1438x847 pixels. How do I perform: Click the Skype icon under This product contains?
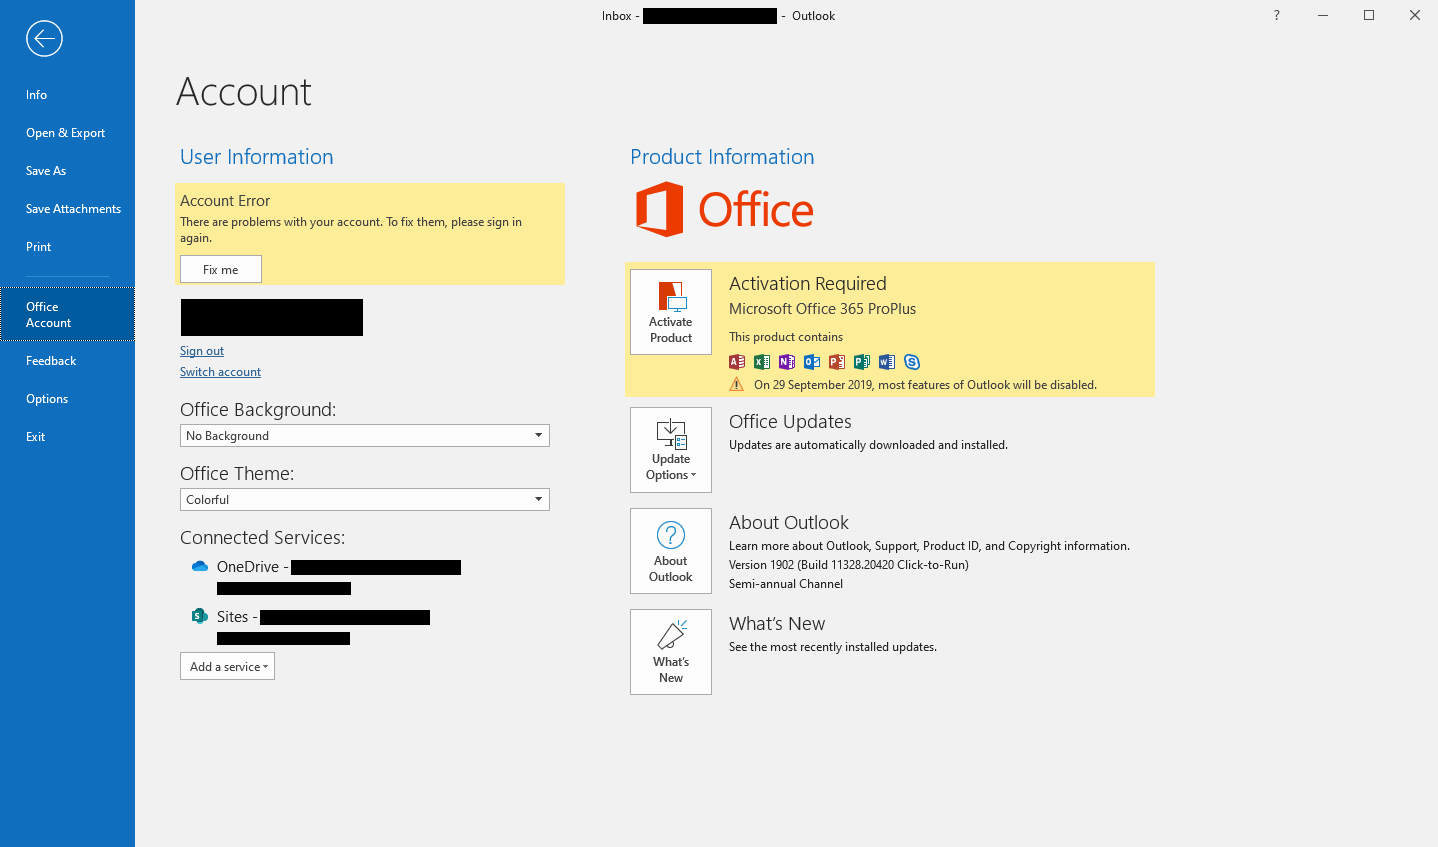911,361
